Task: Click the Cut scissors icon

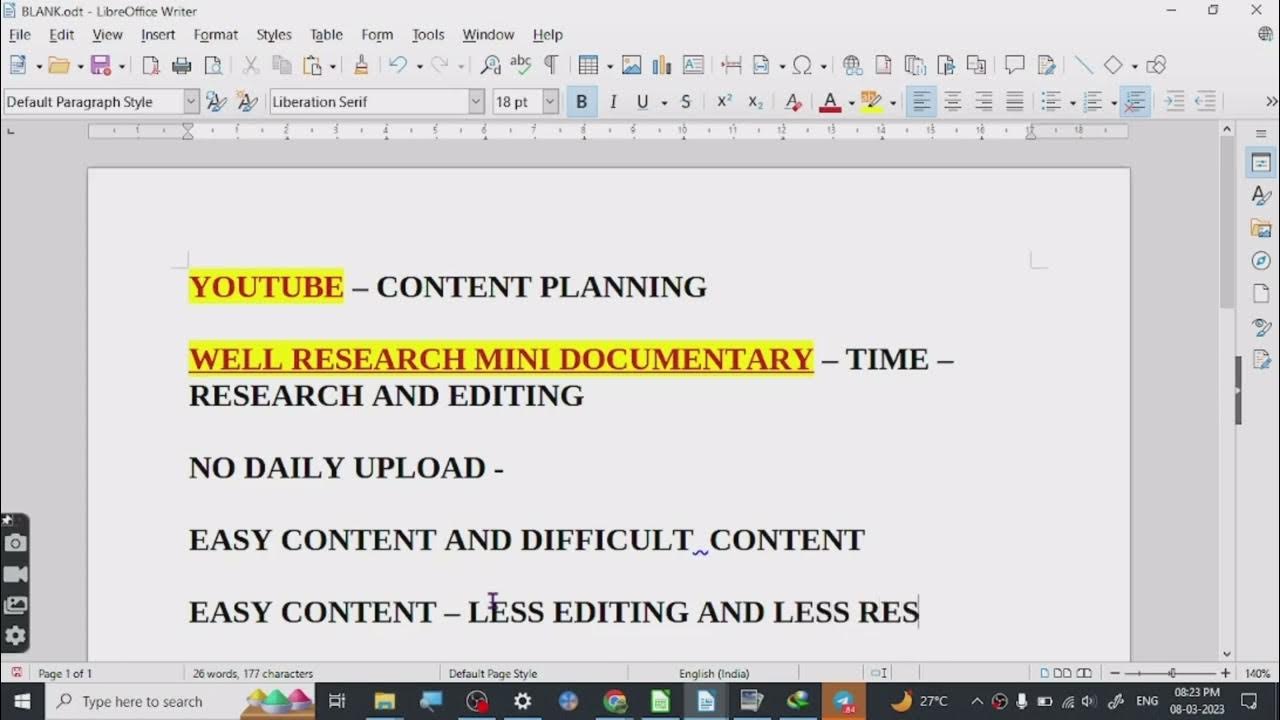Action: click(x=251, y=65)
